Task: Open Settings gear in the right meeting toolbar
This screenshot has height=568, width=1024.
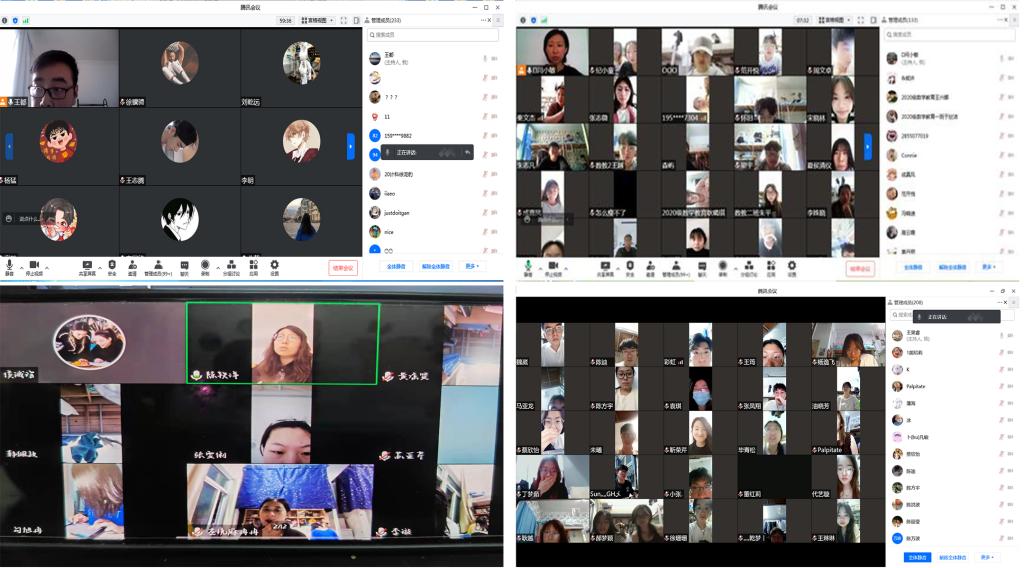Action: click(791, 267)
